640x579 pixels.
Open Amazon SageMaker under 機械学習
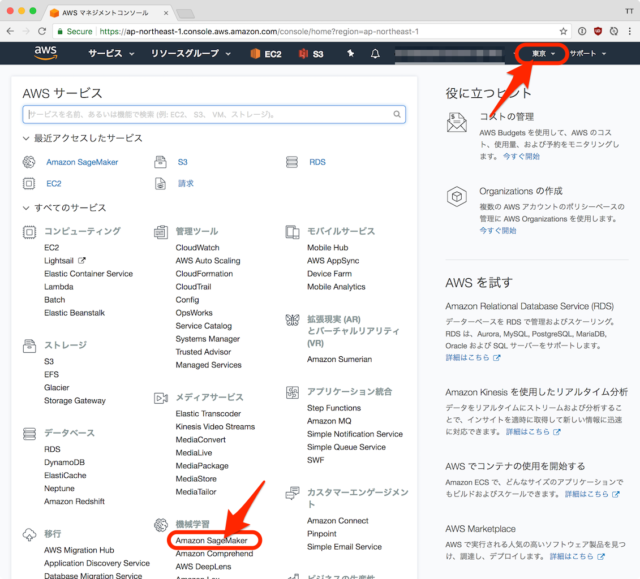[x=211, y=541]
